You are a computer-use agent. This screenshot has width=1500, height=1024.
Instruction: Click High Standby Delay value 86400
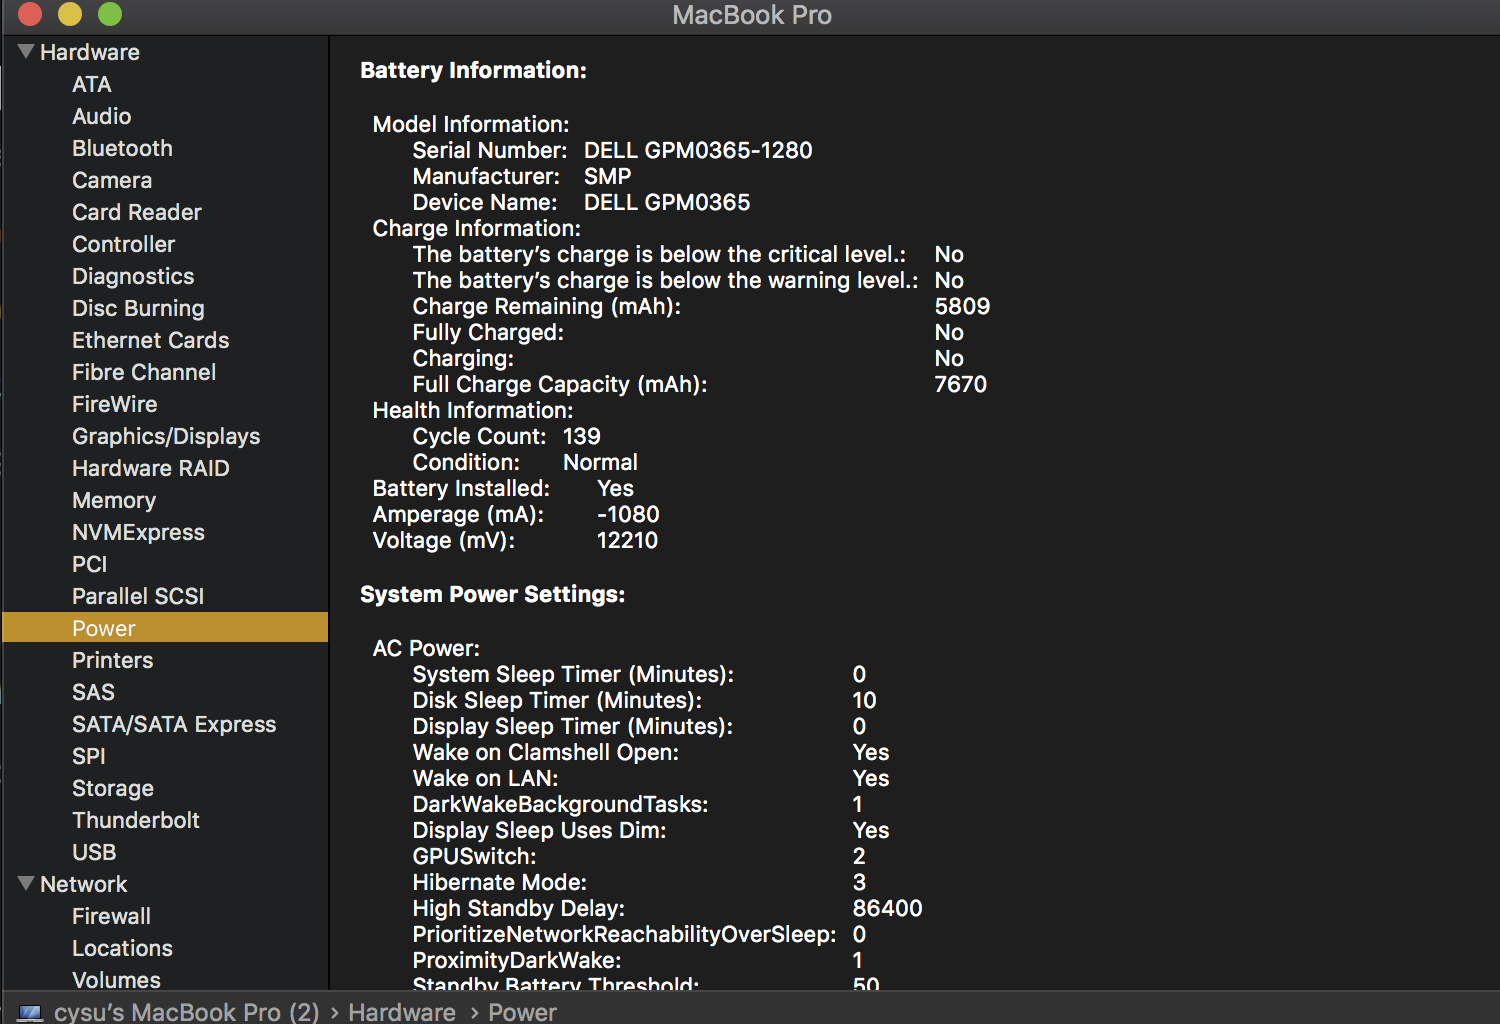887,908
